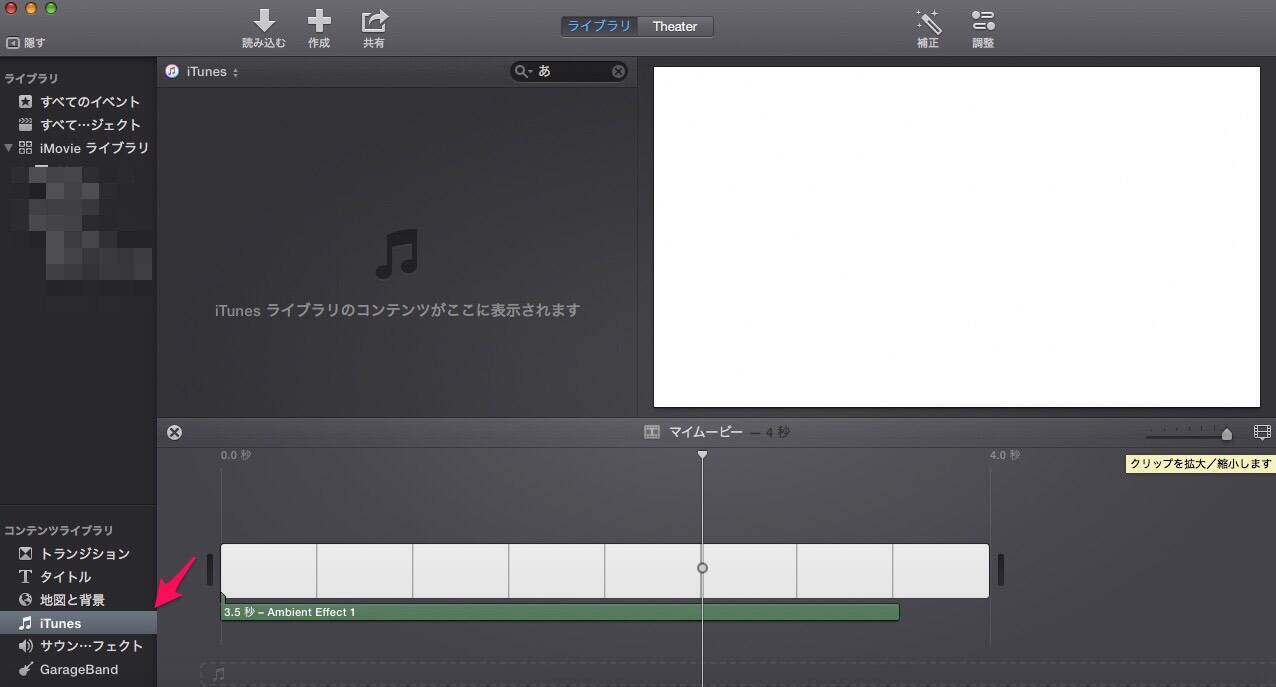The height and width of the screenshot is (687, 1276).
Task: Close the timeline with X icon
Action: (175, 432)
